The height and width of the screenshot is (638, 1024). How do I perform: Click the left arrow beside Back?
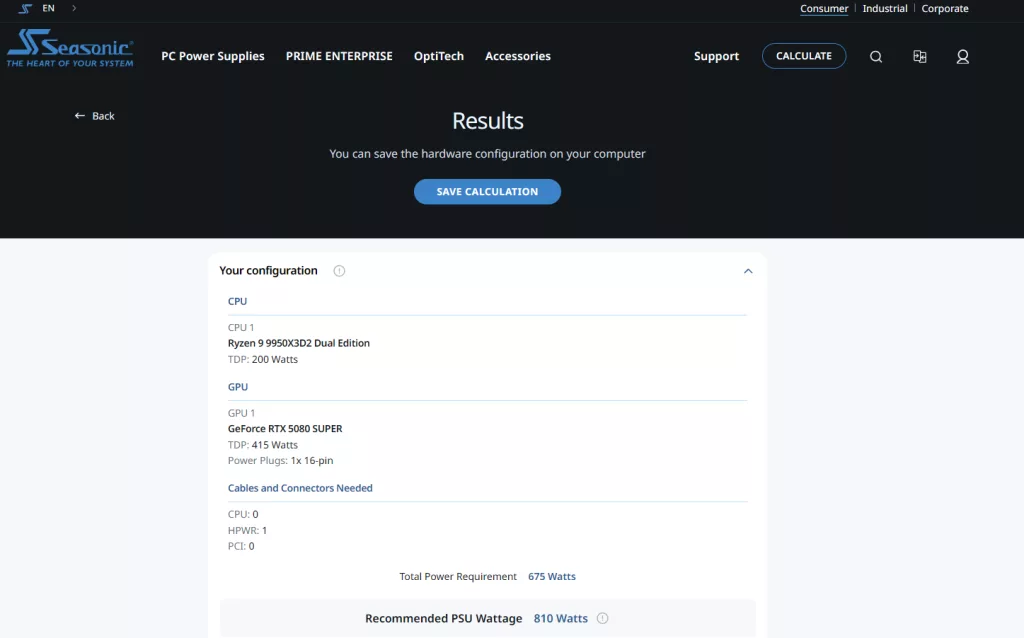point(80,116)
